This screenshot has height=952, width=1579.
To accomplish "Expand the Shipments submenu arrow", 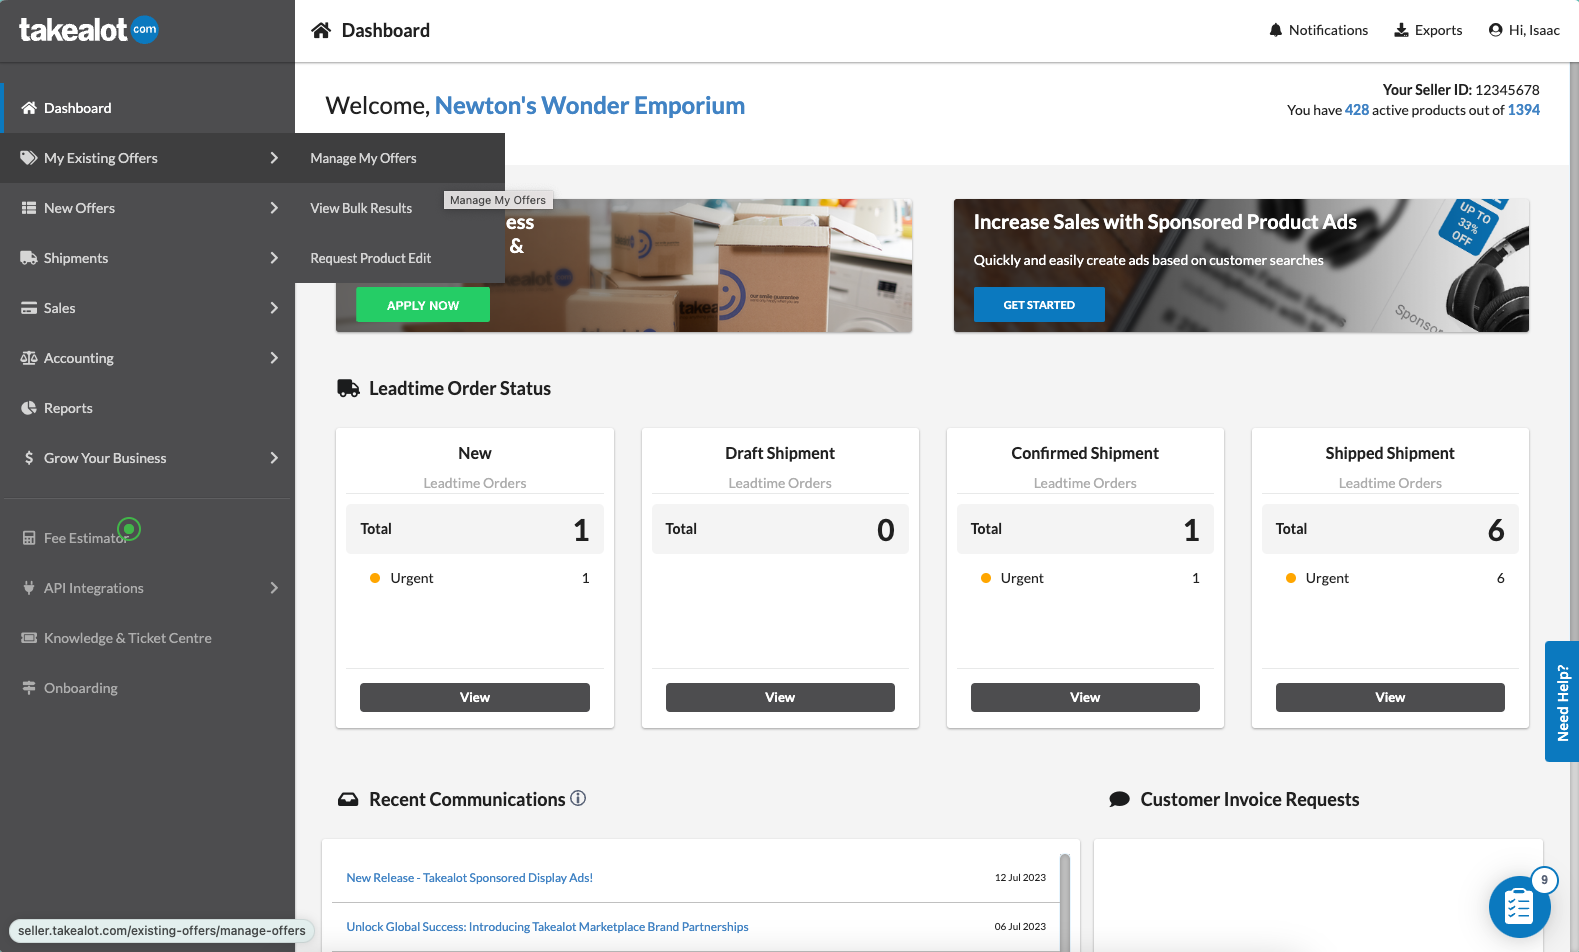I will coord(274,258).
